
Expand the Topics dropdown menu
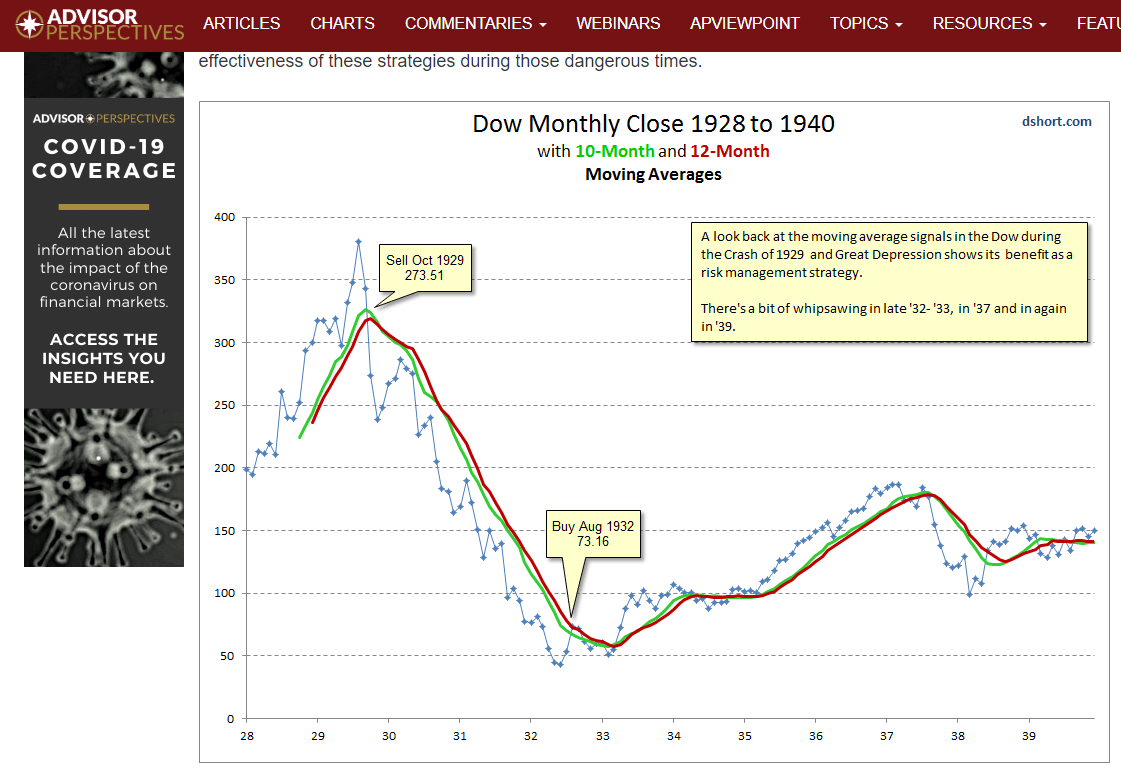coord(866,23)
